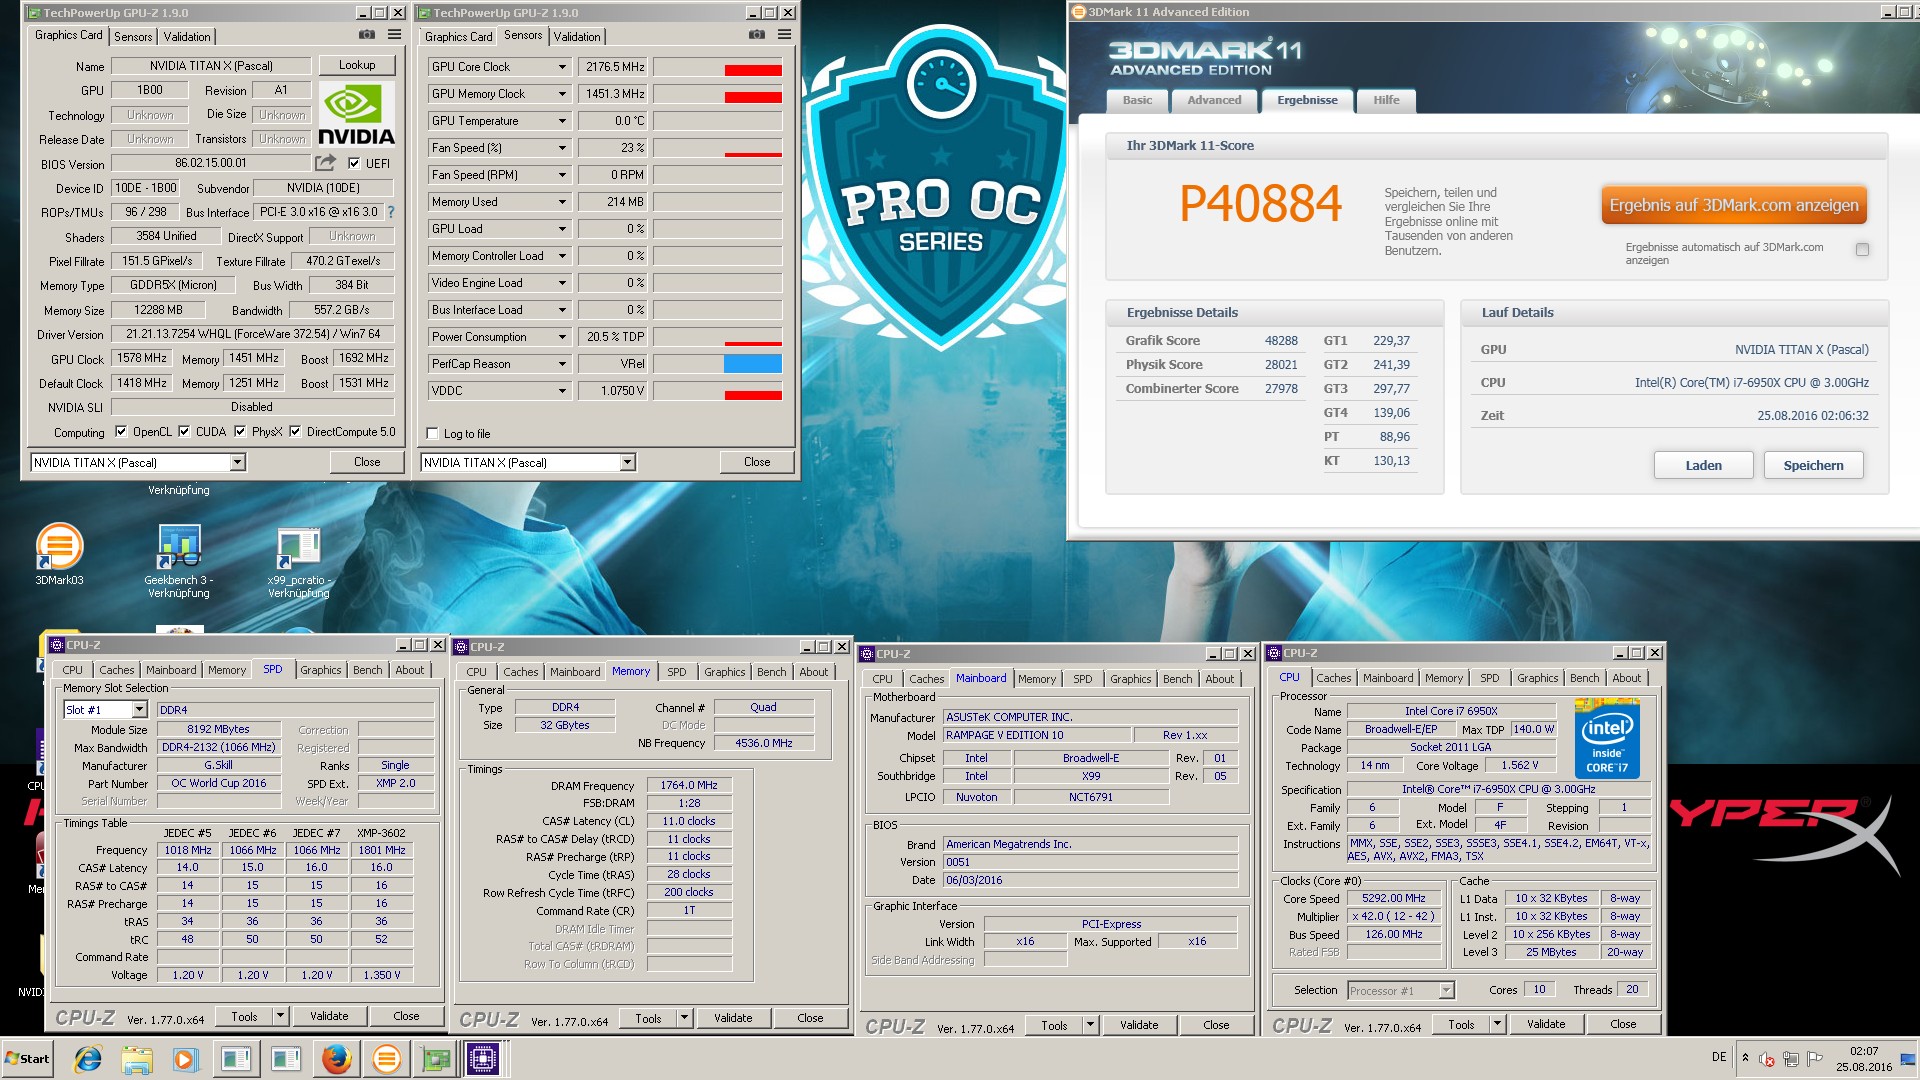This screenshot has height=1080, width=1920.
Task: Open Advanced tab in 3DMark 11
Action: click(x=1214, y=100)
